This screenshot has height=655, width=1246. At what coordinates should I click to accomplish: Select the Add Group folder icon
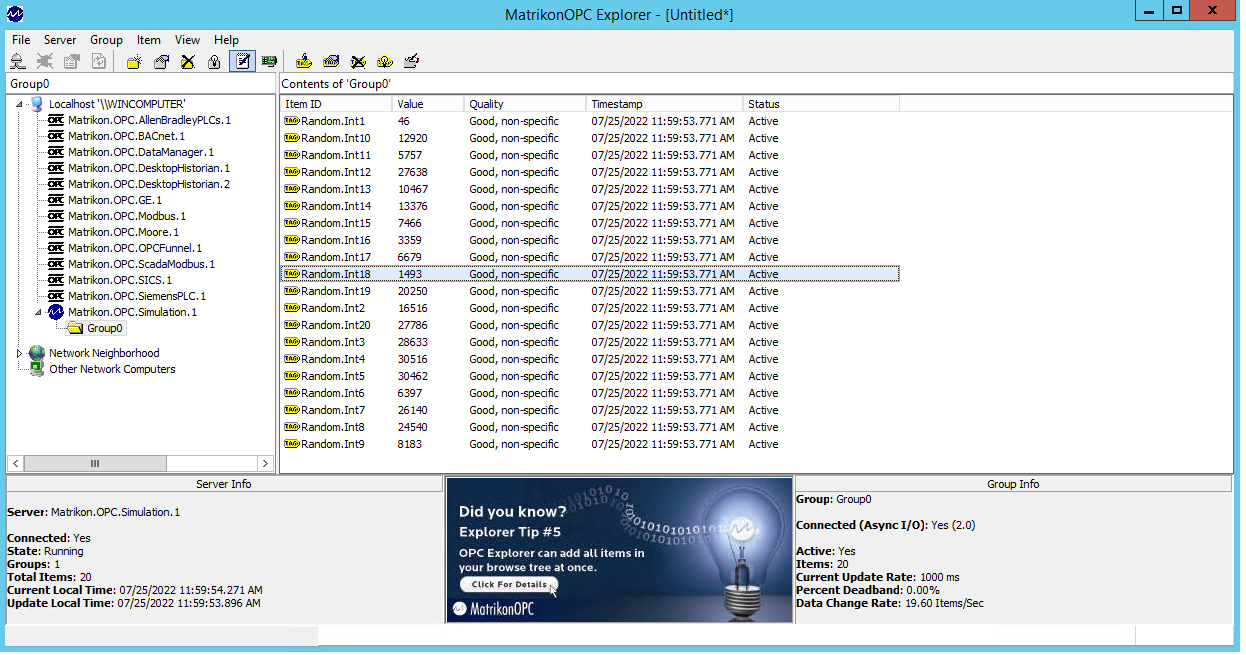coord(134,61)
